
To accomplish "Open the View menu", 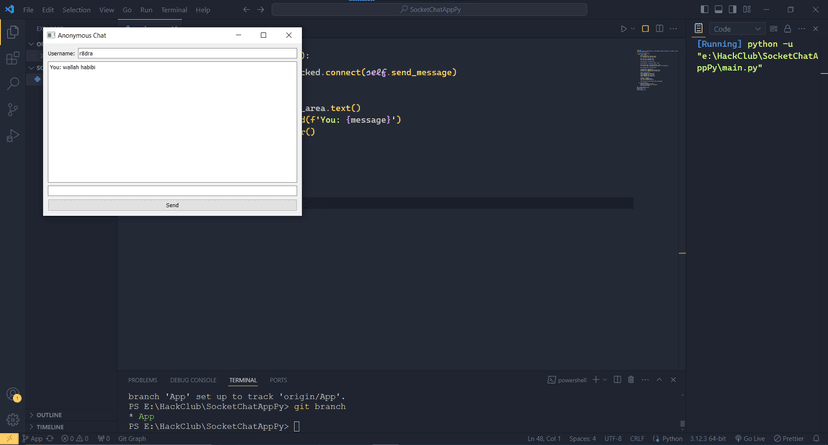I will pos(107,10).
